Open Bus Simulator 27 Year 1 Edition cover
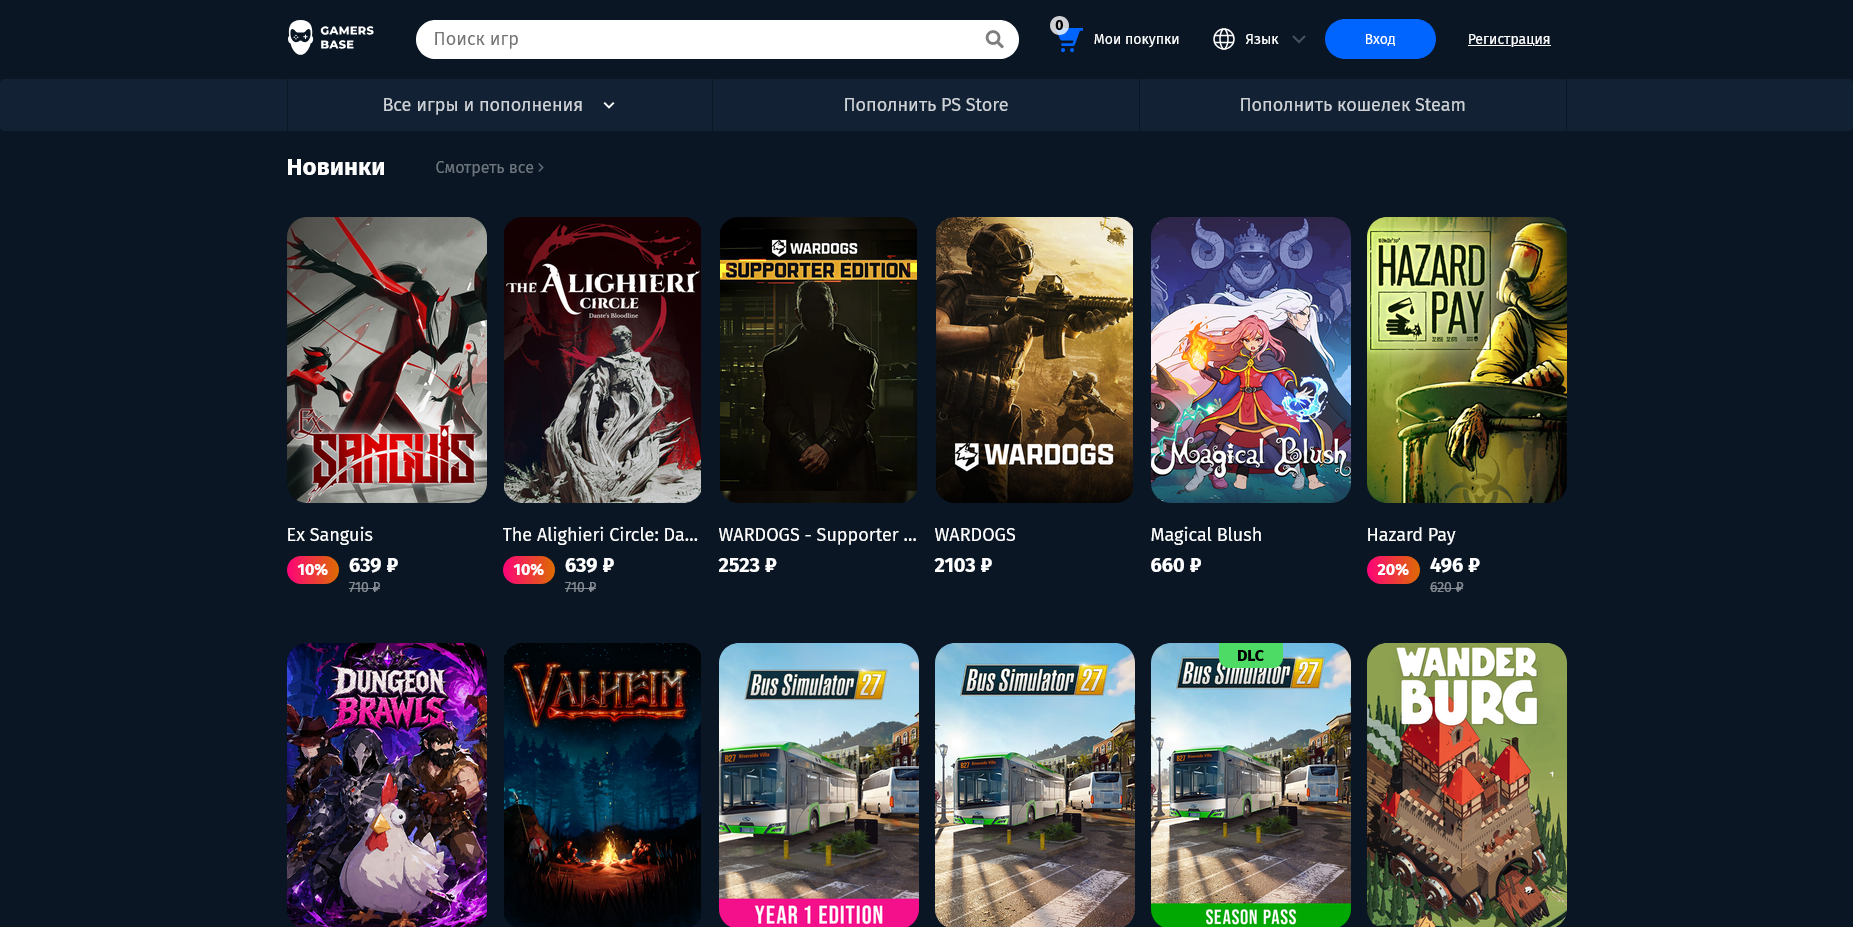This screenshot has width=1853, height=927. (x=818, y=785)
